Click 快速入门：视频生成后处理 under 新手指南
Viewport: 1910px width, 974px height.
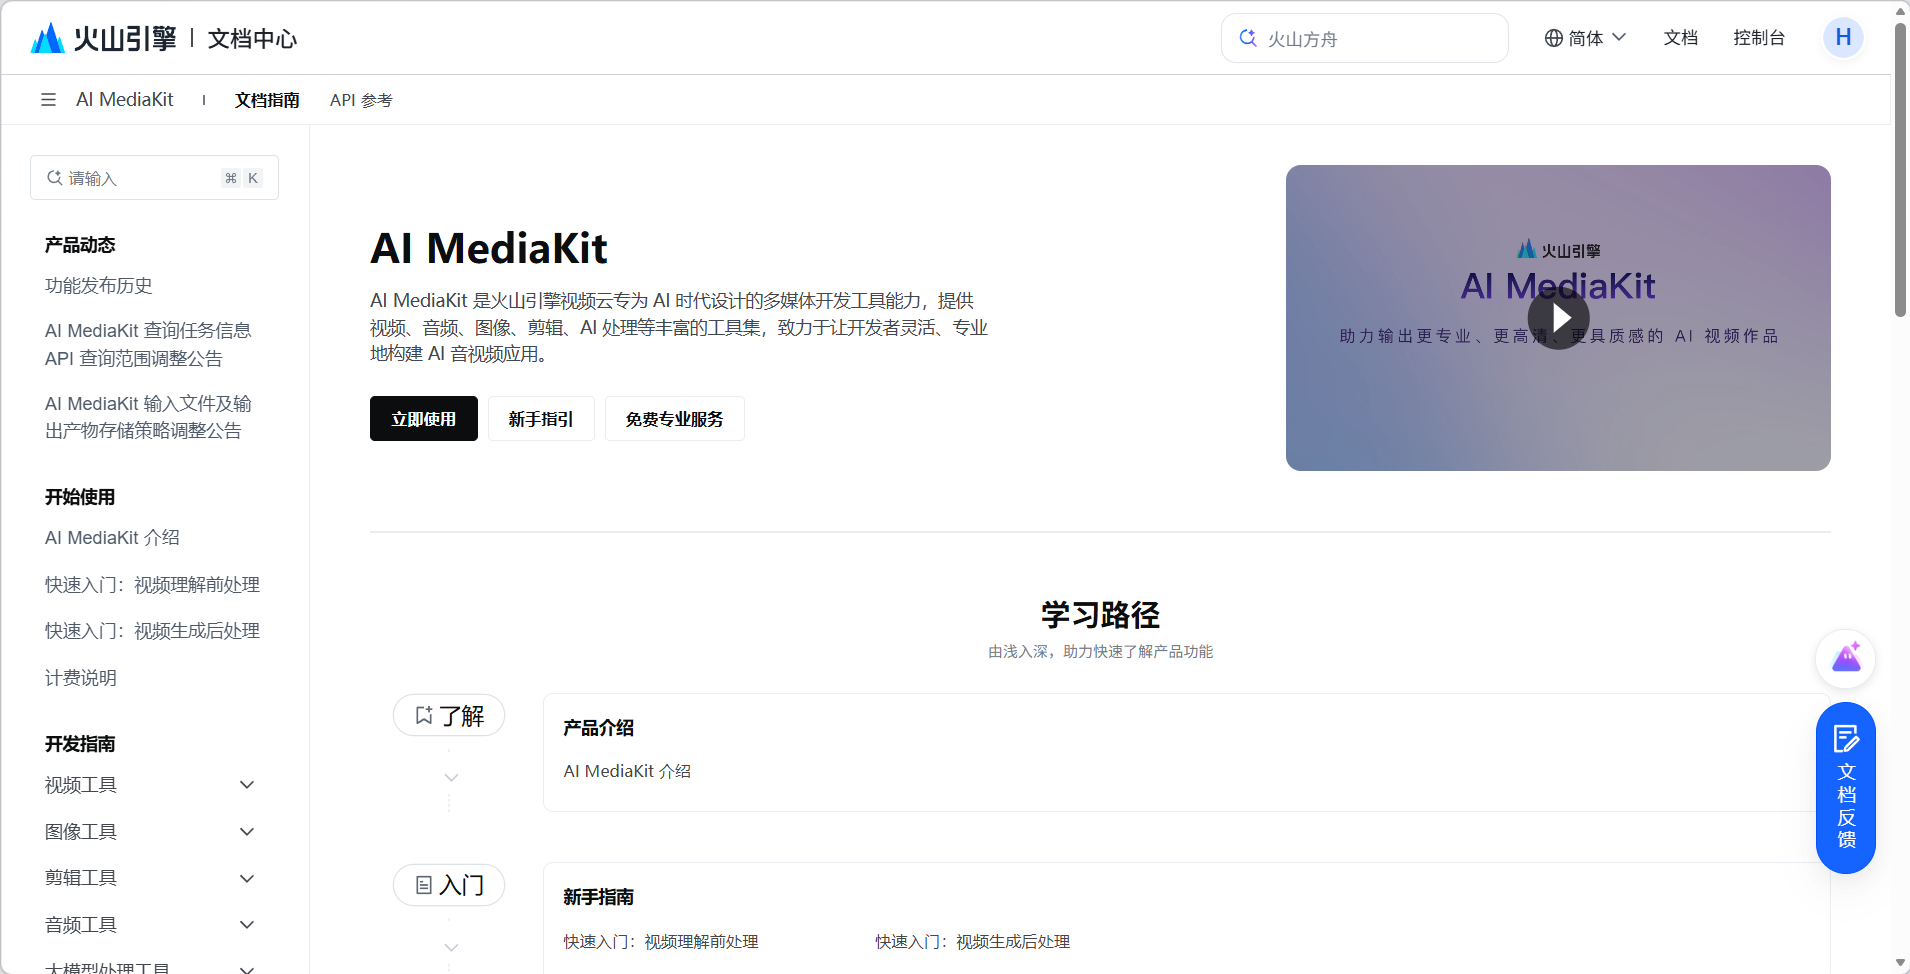[x=973, y=942]
